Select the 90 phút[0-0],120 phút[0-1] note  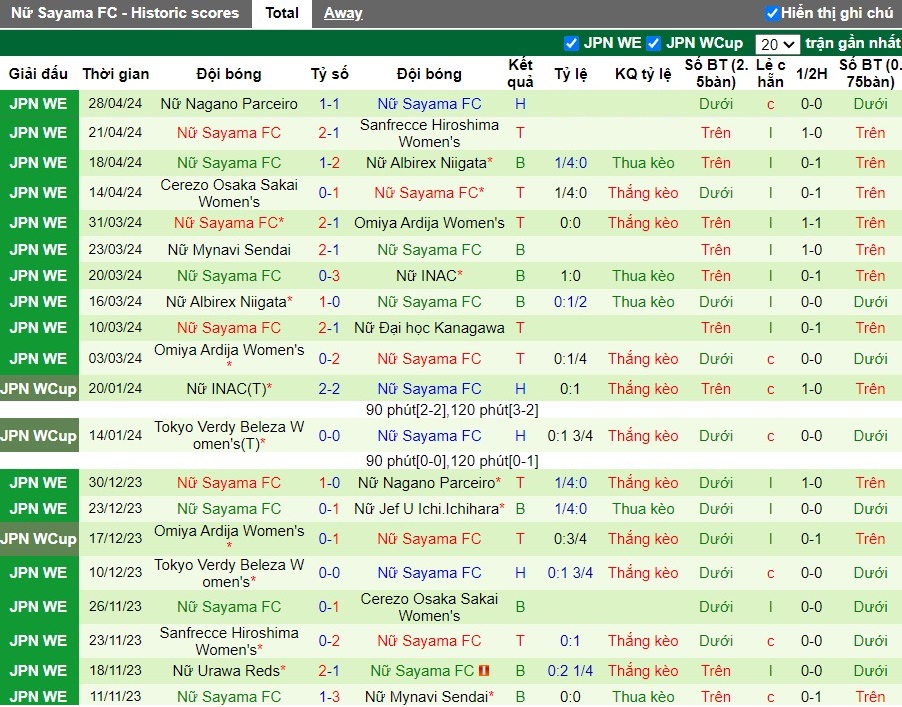tap(452, 461)
